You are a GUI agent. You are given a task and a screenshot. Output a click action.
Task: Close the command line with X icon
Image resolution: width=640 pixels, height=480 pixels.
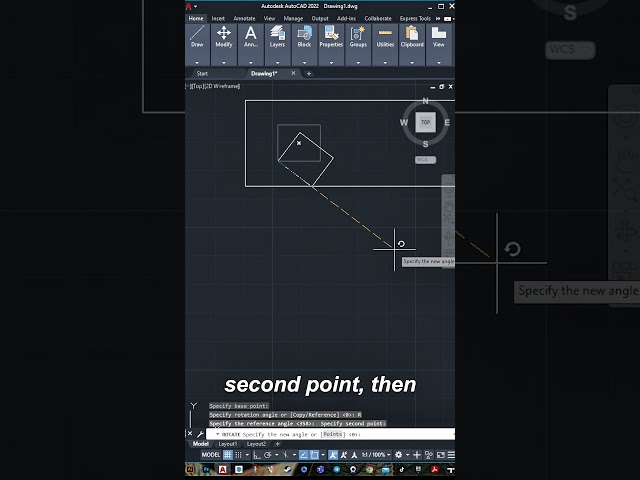pos(190,433)
